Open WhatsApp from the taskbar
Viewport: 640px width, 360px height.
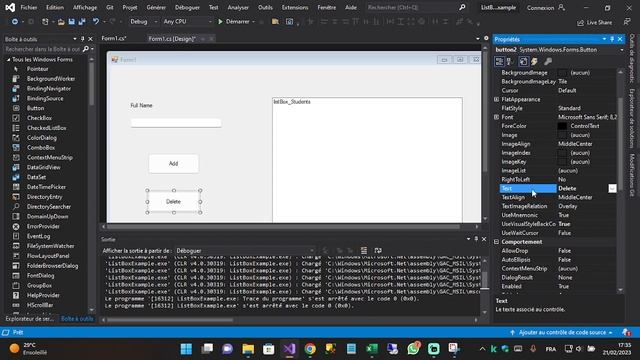(x=413, y=349)
